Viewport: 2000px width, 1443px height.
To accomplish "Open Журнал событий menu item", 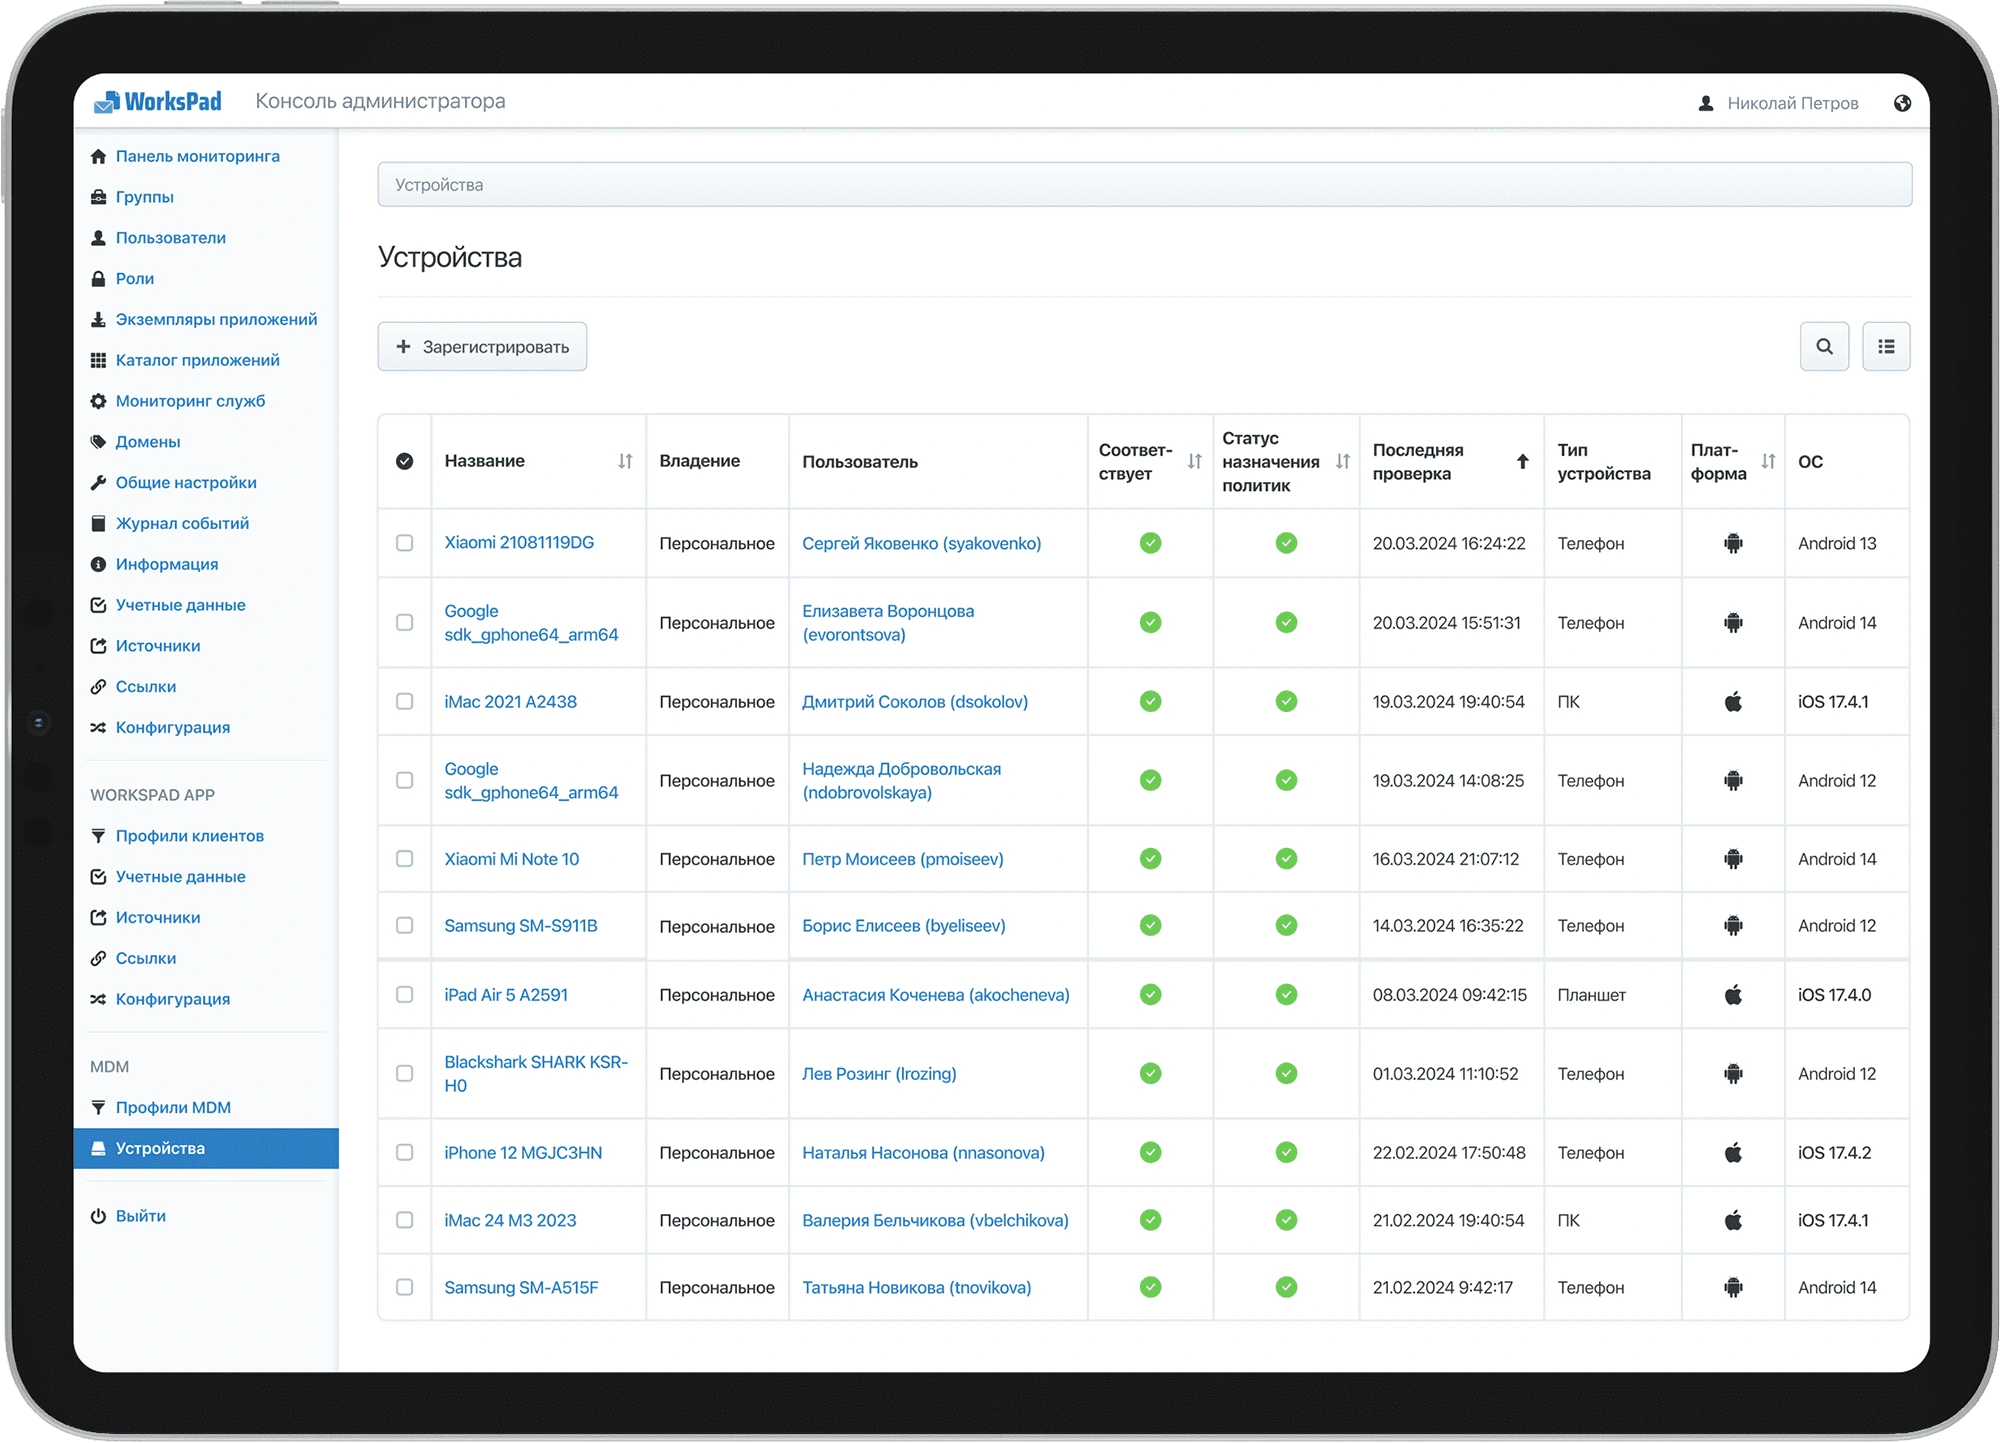I will (x=182, y=523).
